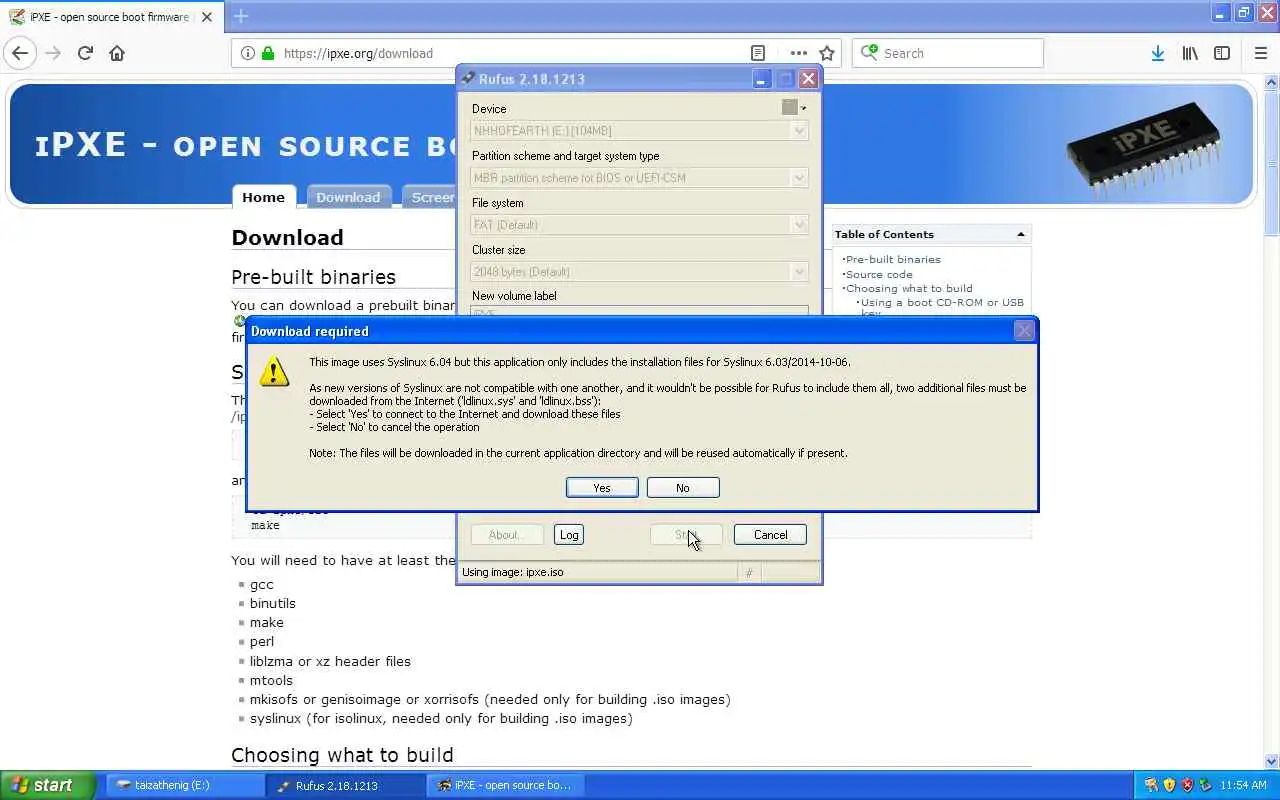The image size is (1280, 800).
Task: Go back using Firefox's back arrow
Action: tap(20, 53)
